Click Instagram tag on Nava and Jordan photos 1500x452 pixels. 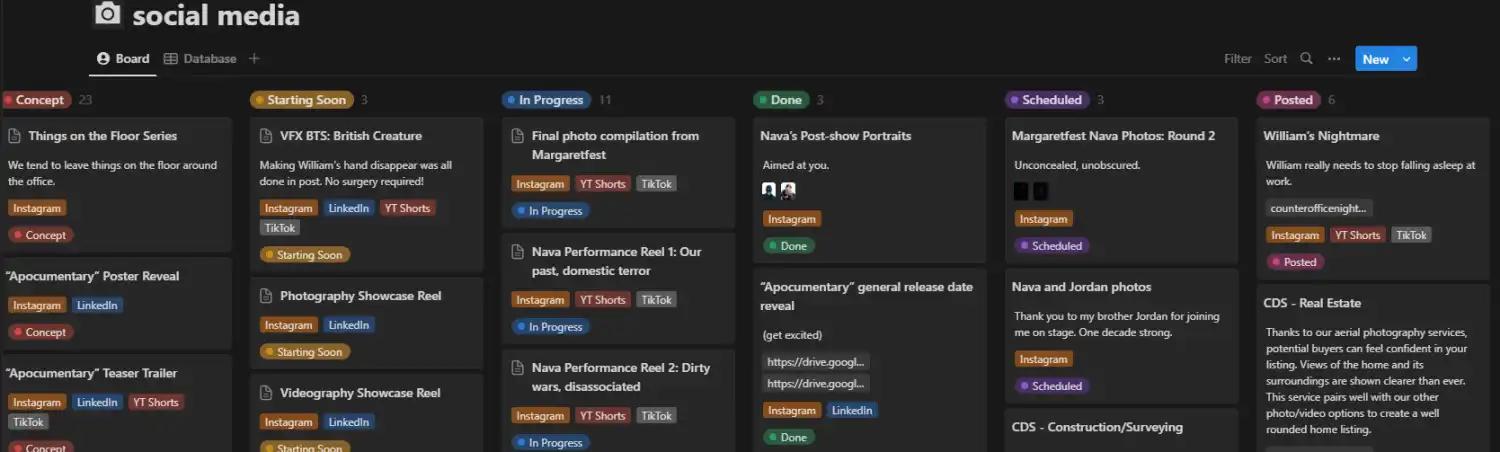pyautogui.click(x=1043, y=359)
